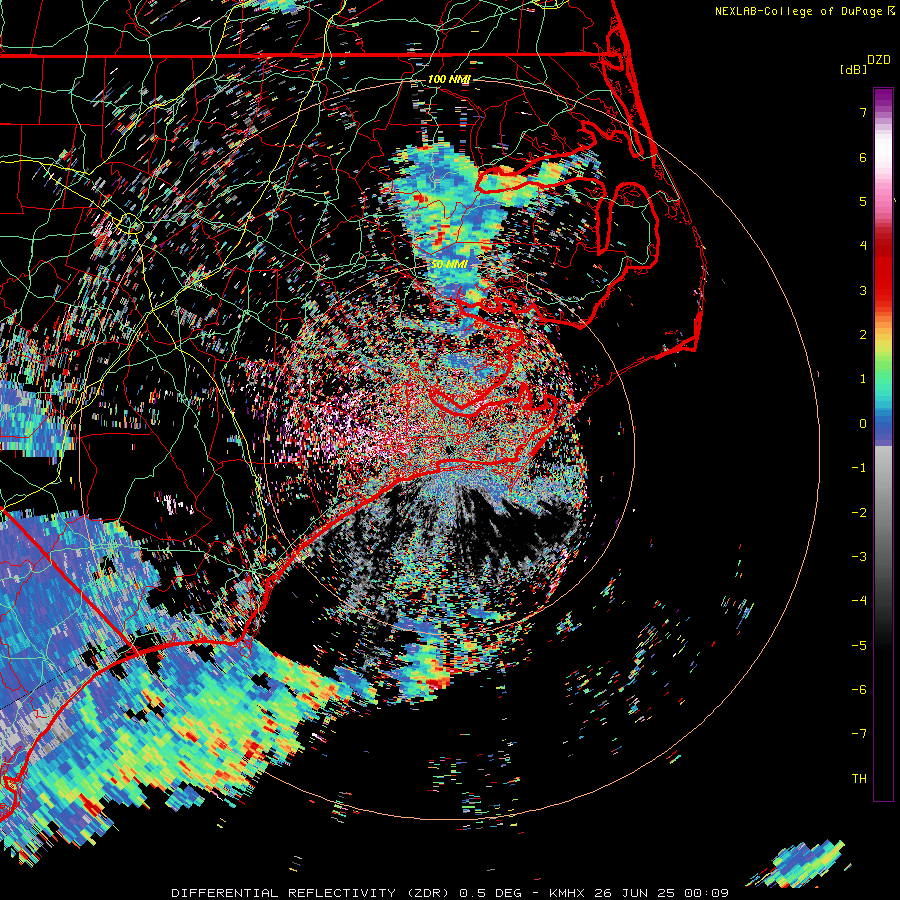Viewport: 900px width, 900px height.
Task: Click the 0 value on the color scale
Action: pos(863,424)
